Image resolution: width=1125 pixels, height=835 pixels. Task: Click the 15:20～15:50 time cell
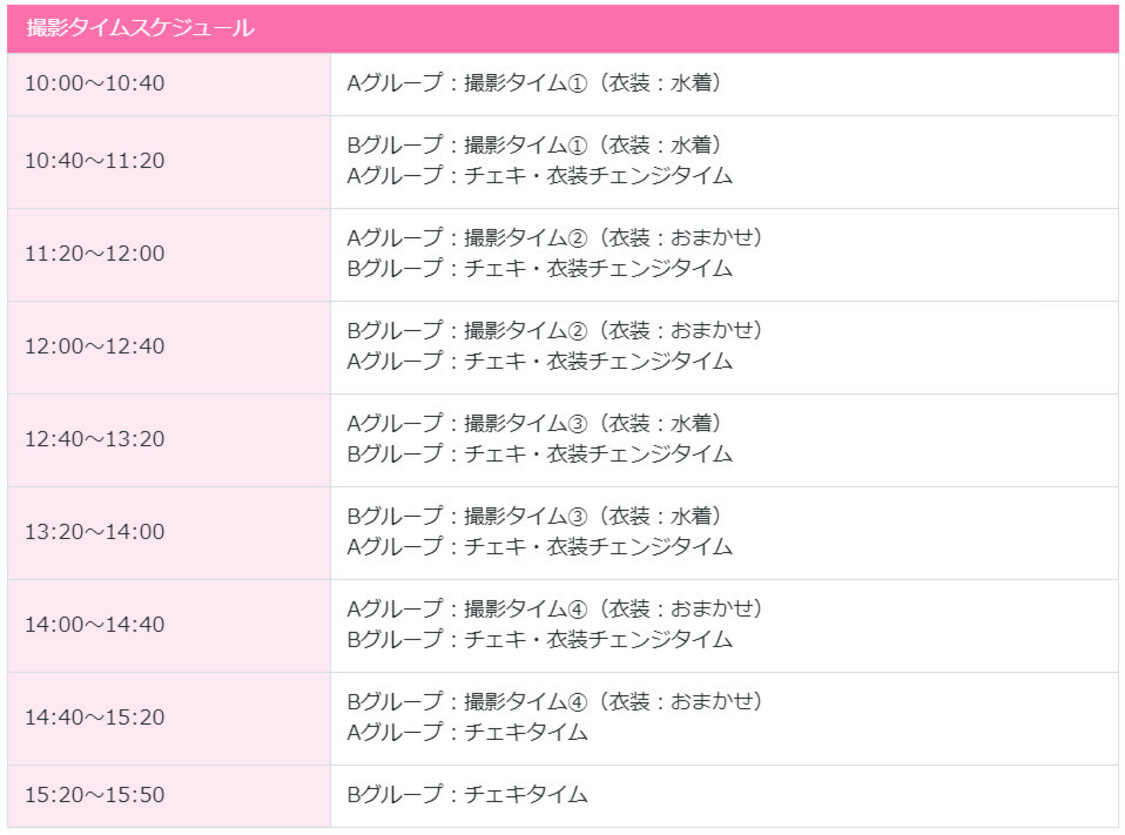point(95,796)
